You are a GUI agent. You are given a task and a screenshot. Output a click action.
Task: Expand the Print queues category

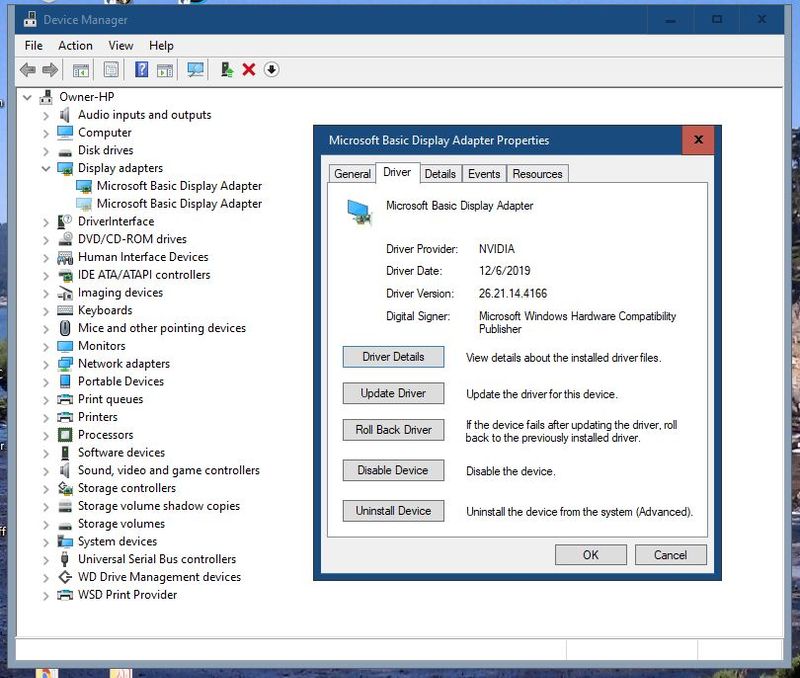point(46,400)
